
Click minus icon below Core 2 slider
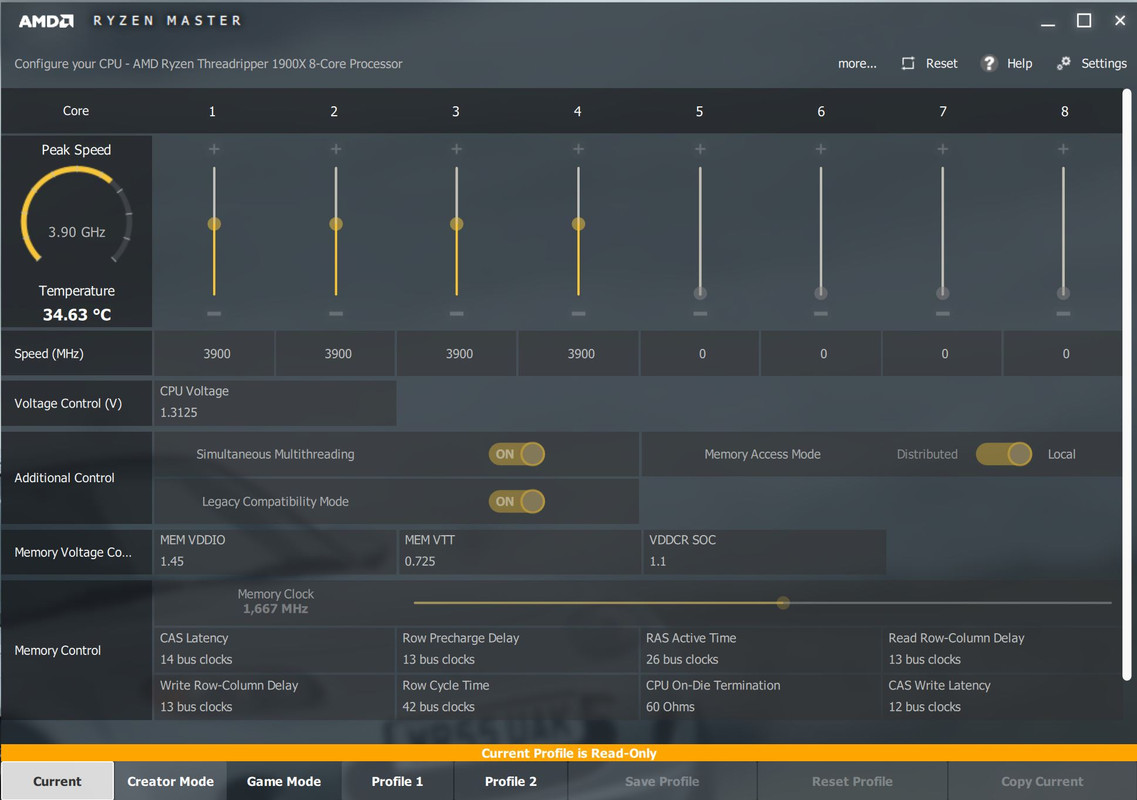click(336, 313)
